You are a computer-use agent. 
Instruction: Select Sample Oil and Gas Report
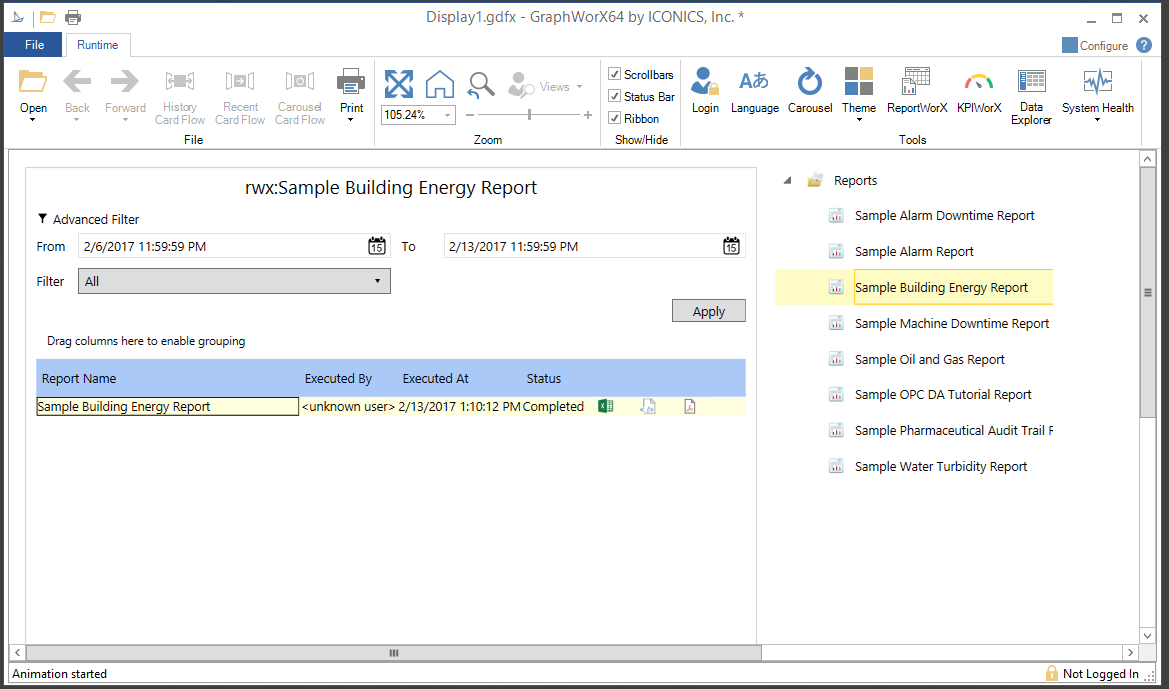click(x=929, y=359)
